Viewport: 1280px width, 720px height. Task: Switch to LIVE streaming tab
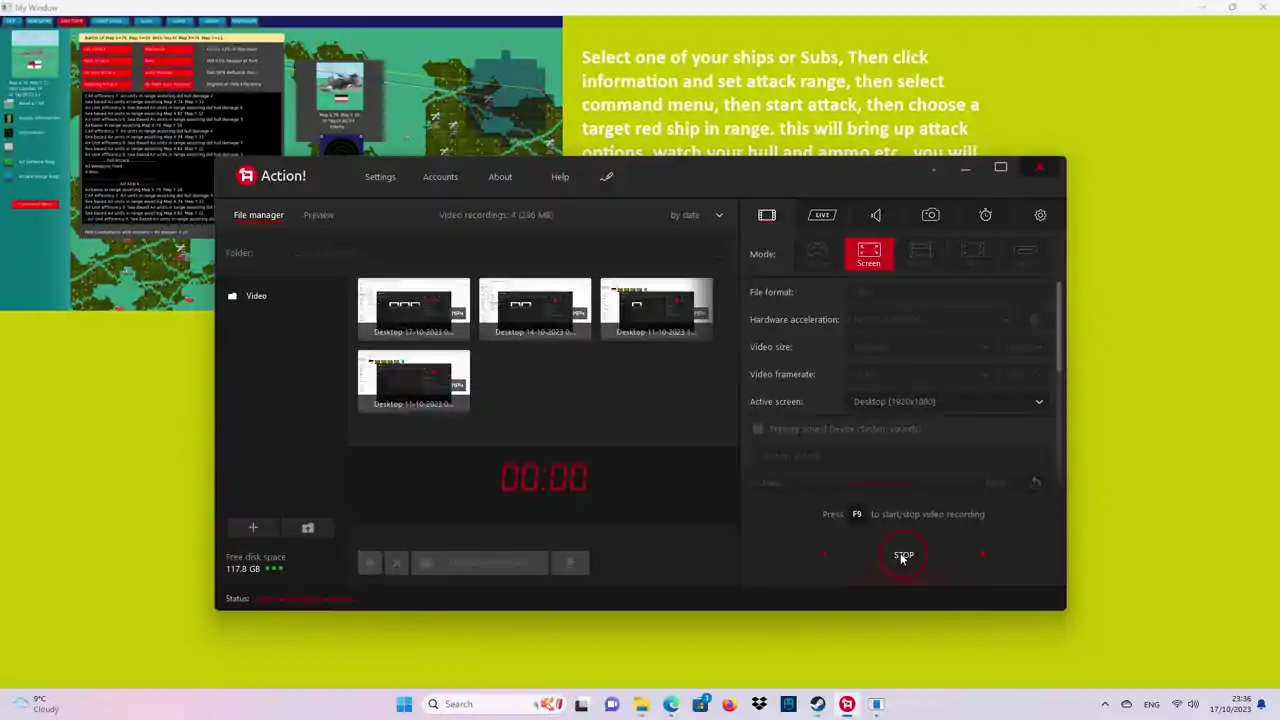coord(822,215)
